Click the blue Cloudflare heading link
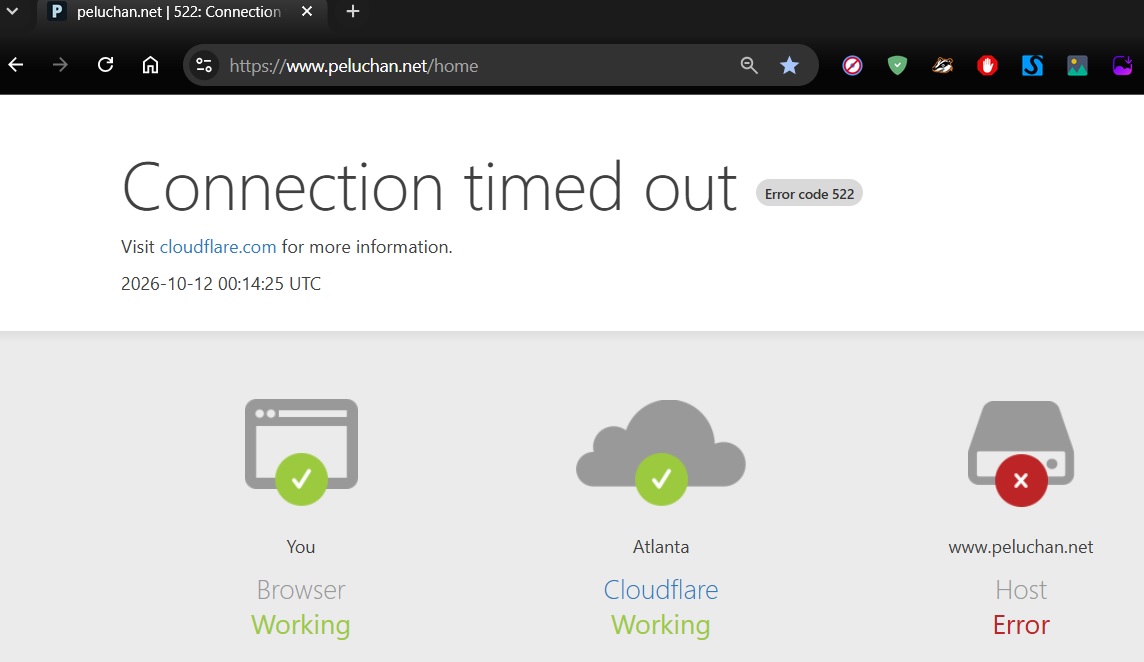This screenshot has width=1144, height=662. pos(661,590)
